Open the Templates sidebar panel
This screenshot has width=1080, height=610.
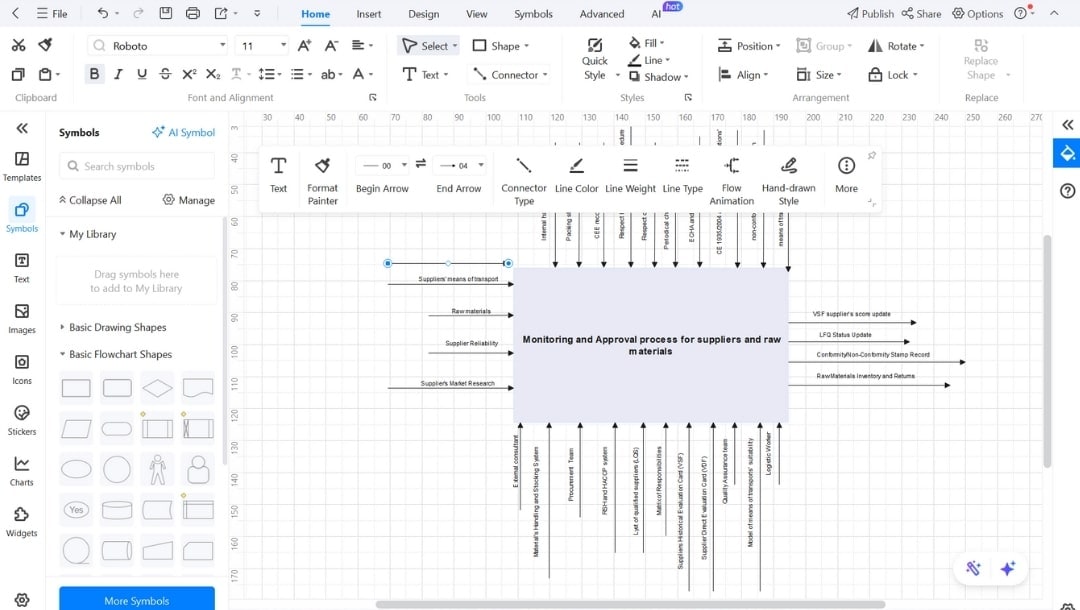coord(22,167)
